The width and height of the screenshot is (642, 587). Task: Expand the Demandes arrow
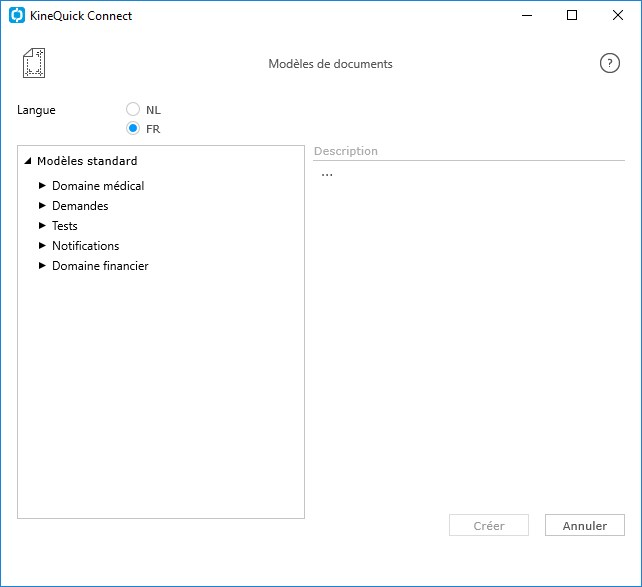[x=42, y=205]
